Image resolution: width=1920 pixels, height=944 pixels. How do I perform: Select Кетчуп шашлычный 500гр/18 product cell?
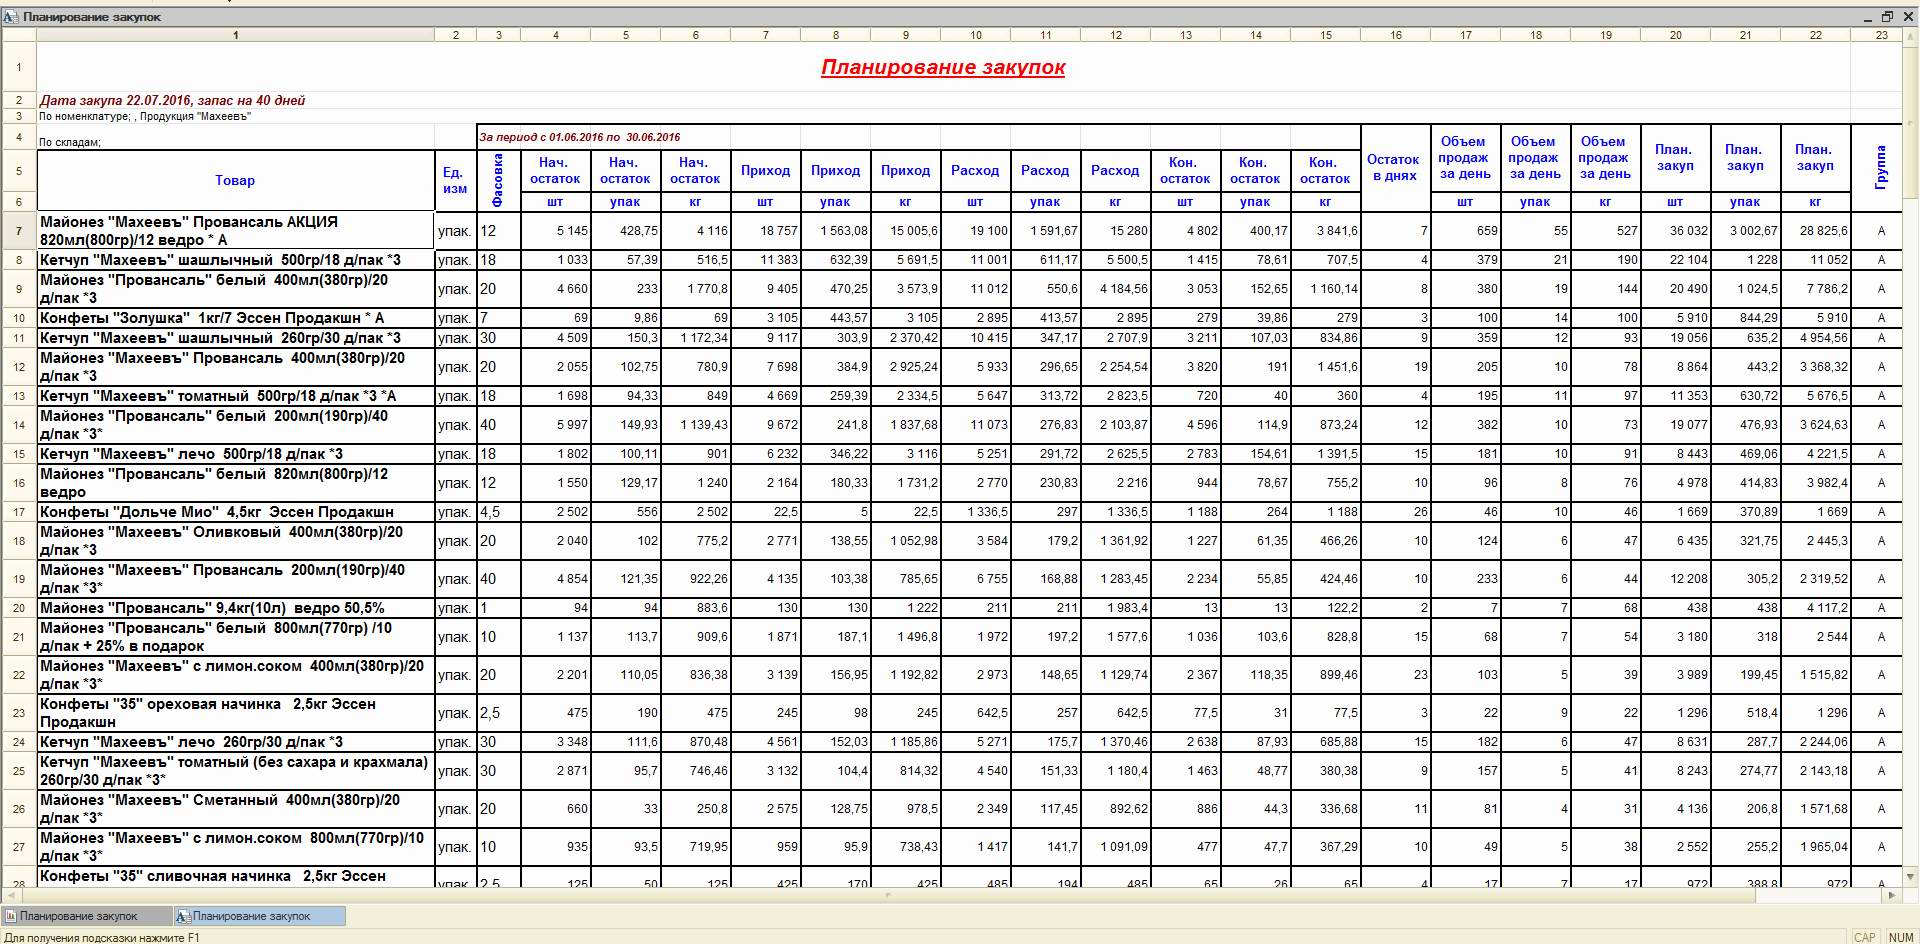235,260
